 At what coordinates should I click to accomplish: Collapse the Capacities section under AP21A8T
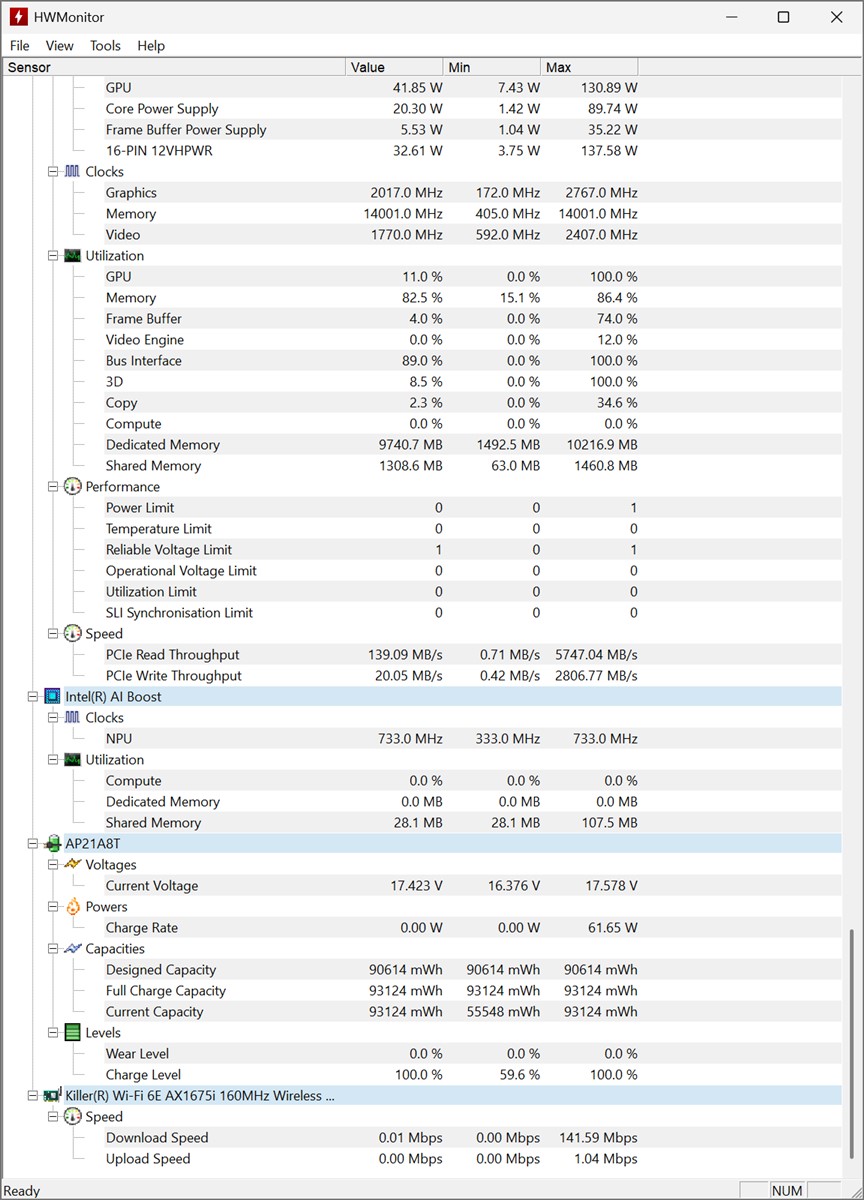[x=53, y=949]
